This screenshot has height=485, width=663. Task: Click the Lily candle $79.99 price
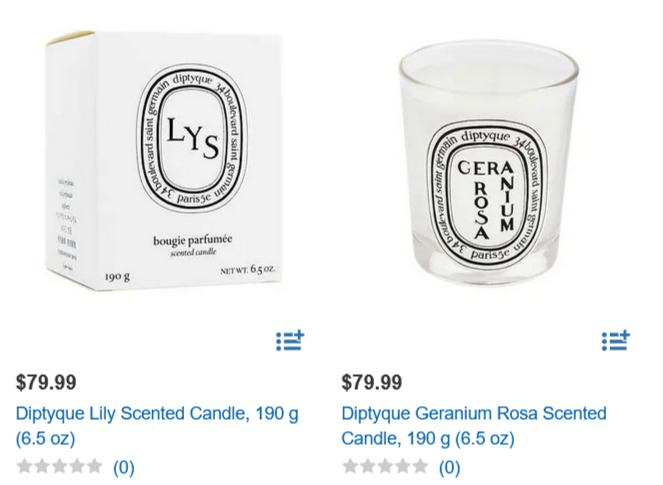[46, 382]
